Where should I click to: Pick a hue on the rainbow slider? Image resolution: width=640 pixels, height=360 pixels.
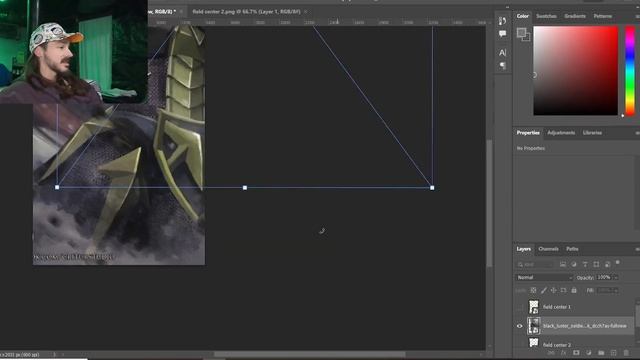click(630, 71)
